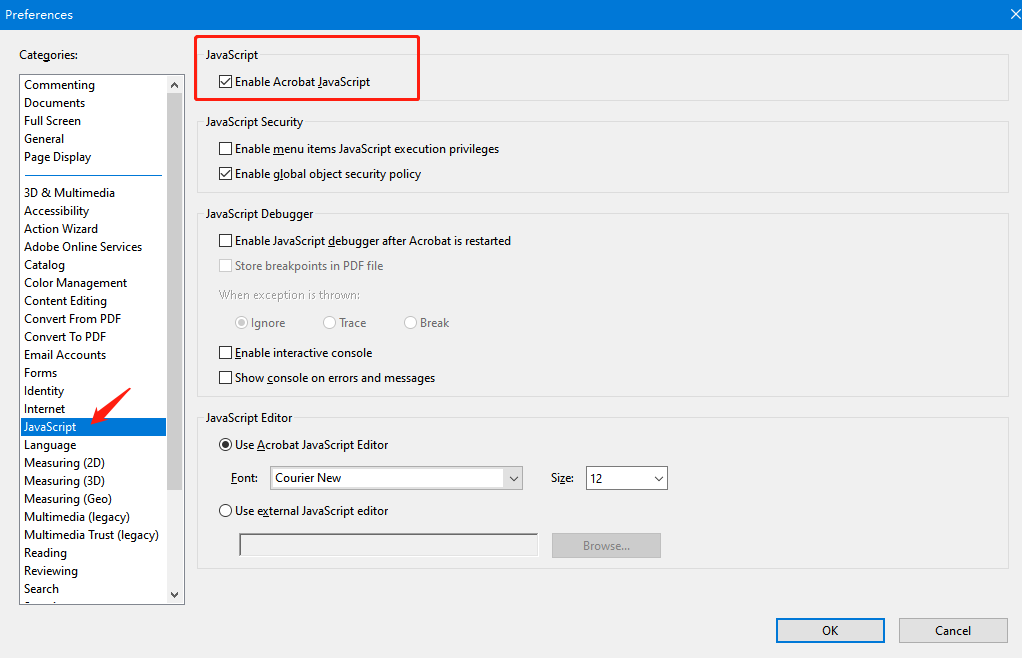The width and height of the screenshot is (1022, 658).
Task: Click the OK button
Action: 830,630
